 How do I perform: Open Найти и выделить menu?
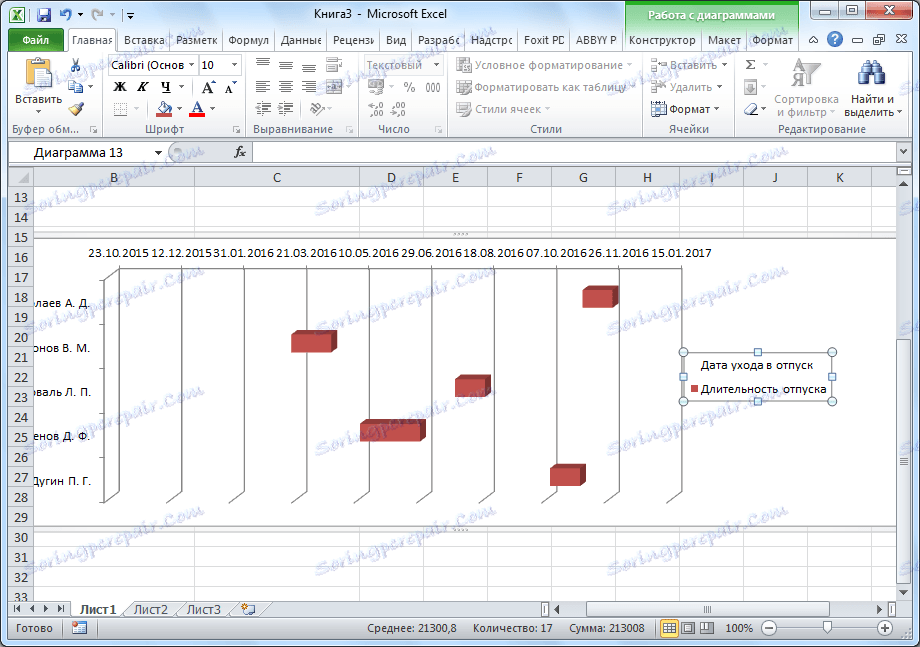872,87
